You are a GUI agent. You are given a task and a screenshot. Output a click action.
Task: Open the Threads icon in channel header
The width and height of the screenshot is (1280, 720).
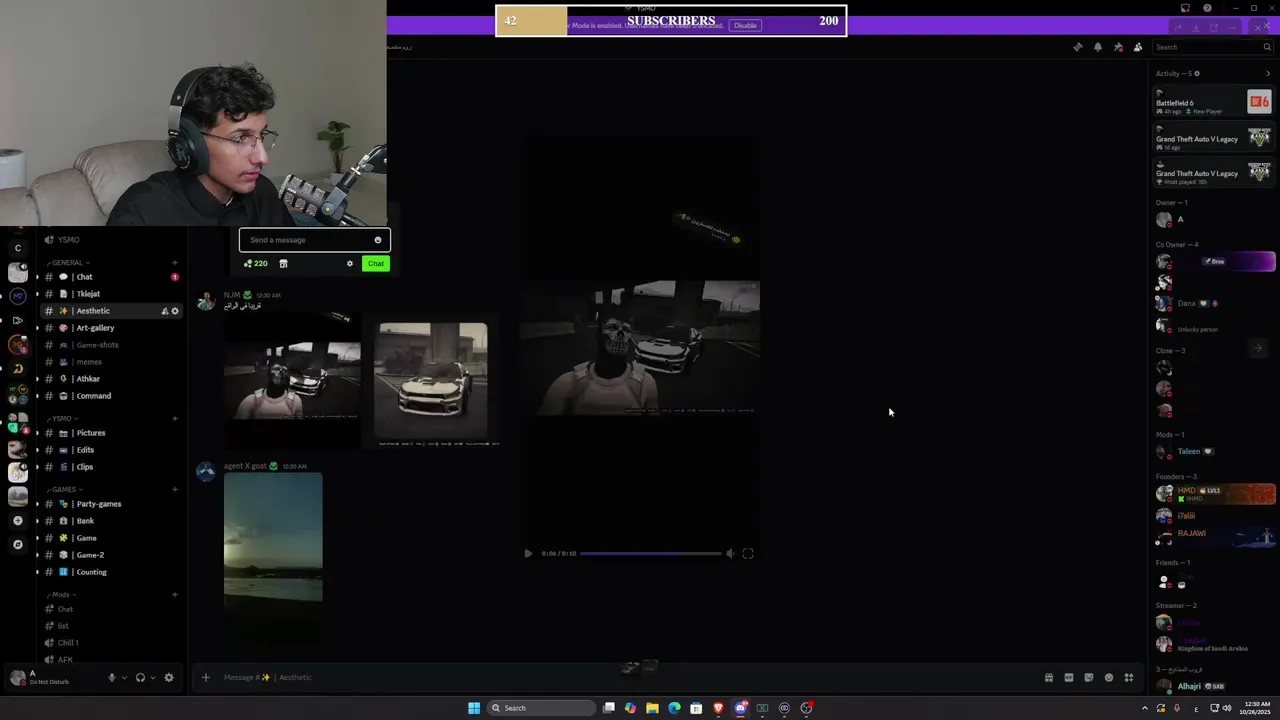pyautogui.click(x=1077, y=47)
